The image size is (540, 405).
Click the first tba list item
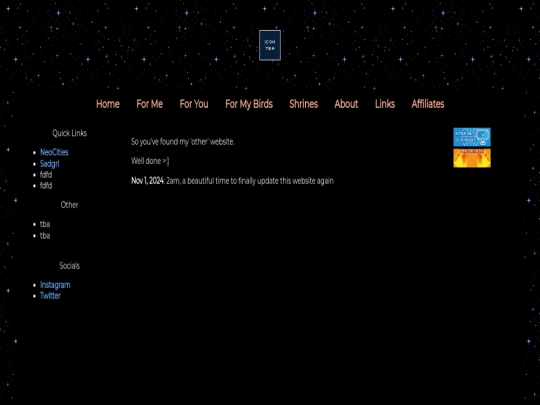click(45, 224)
